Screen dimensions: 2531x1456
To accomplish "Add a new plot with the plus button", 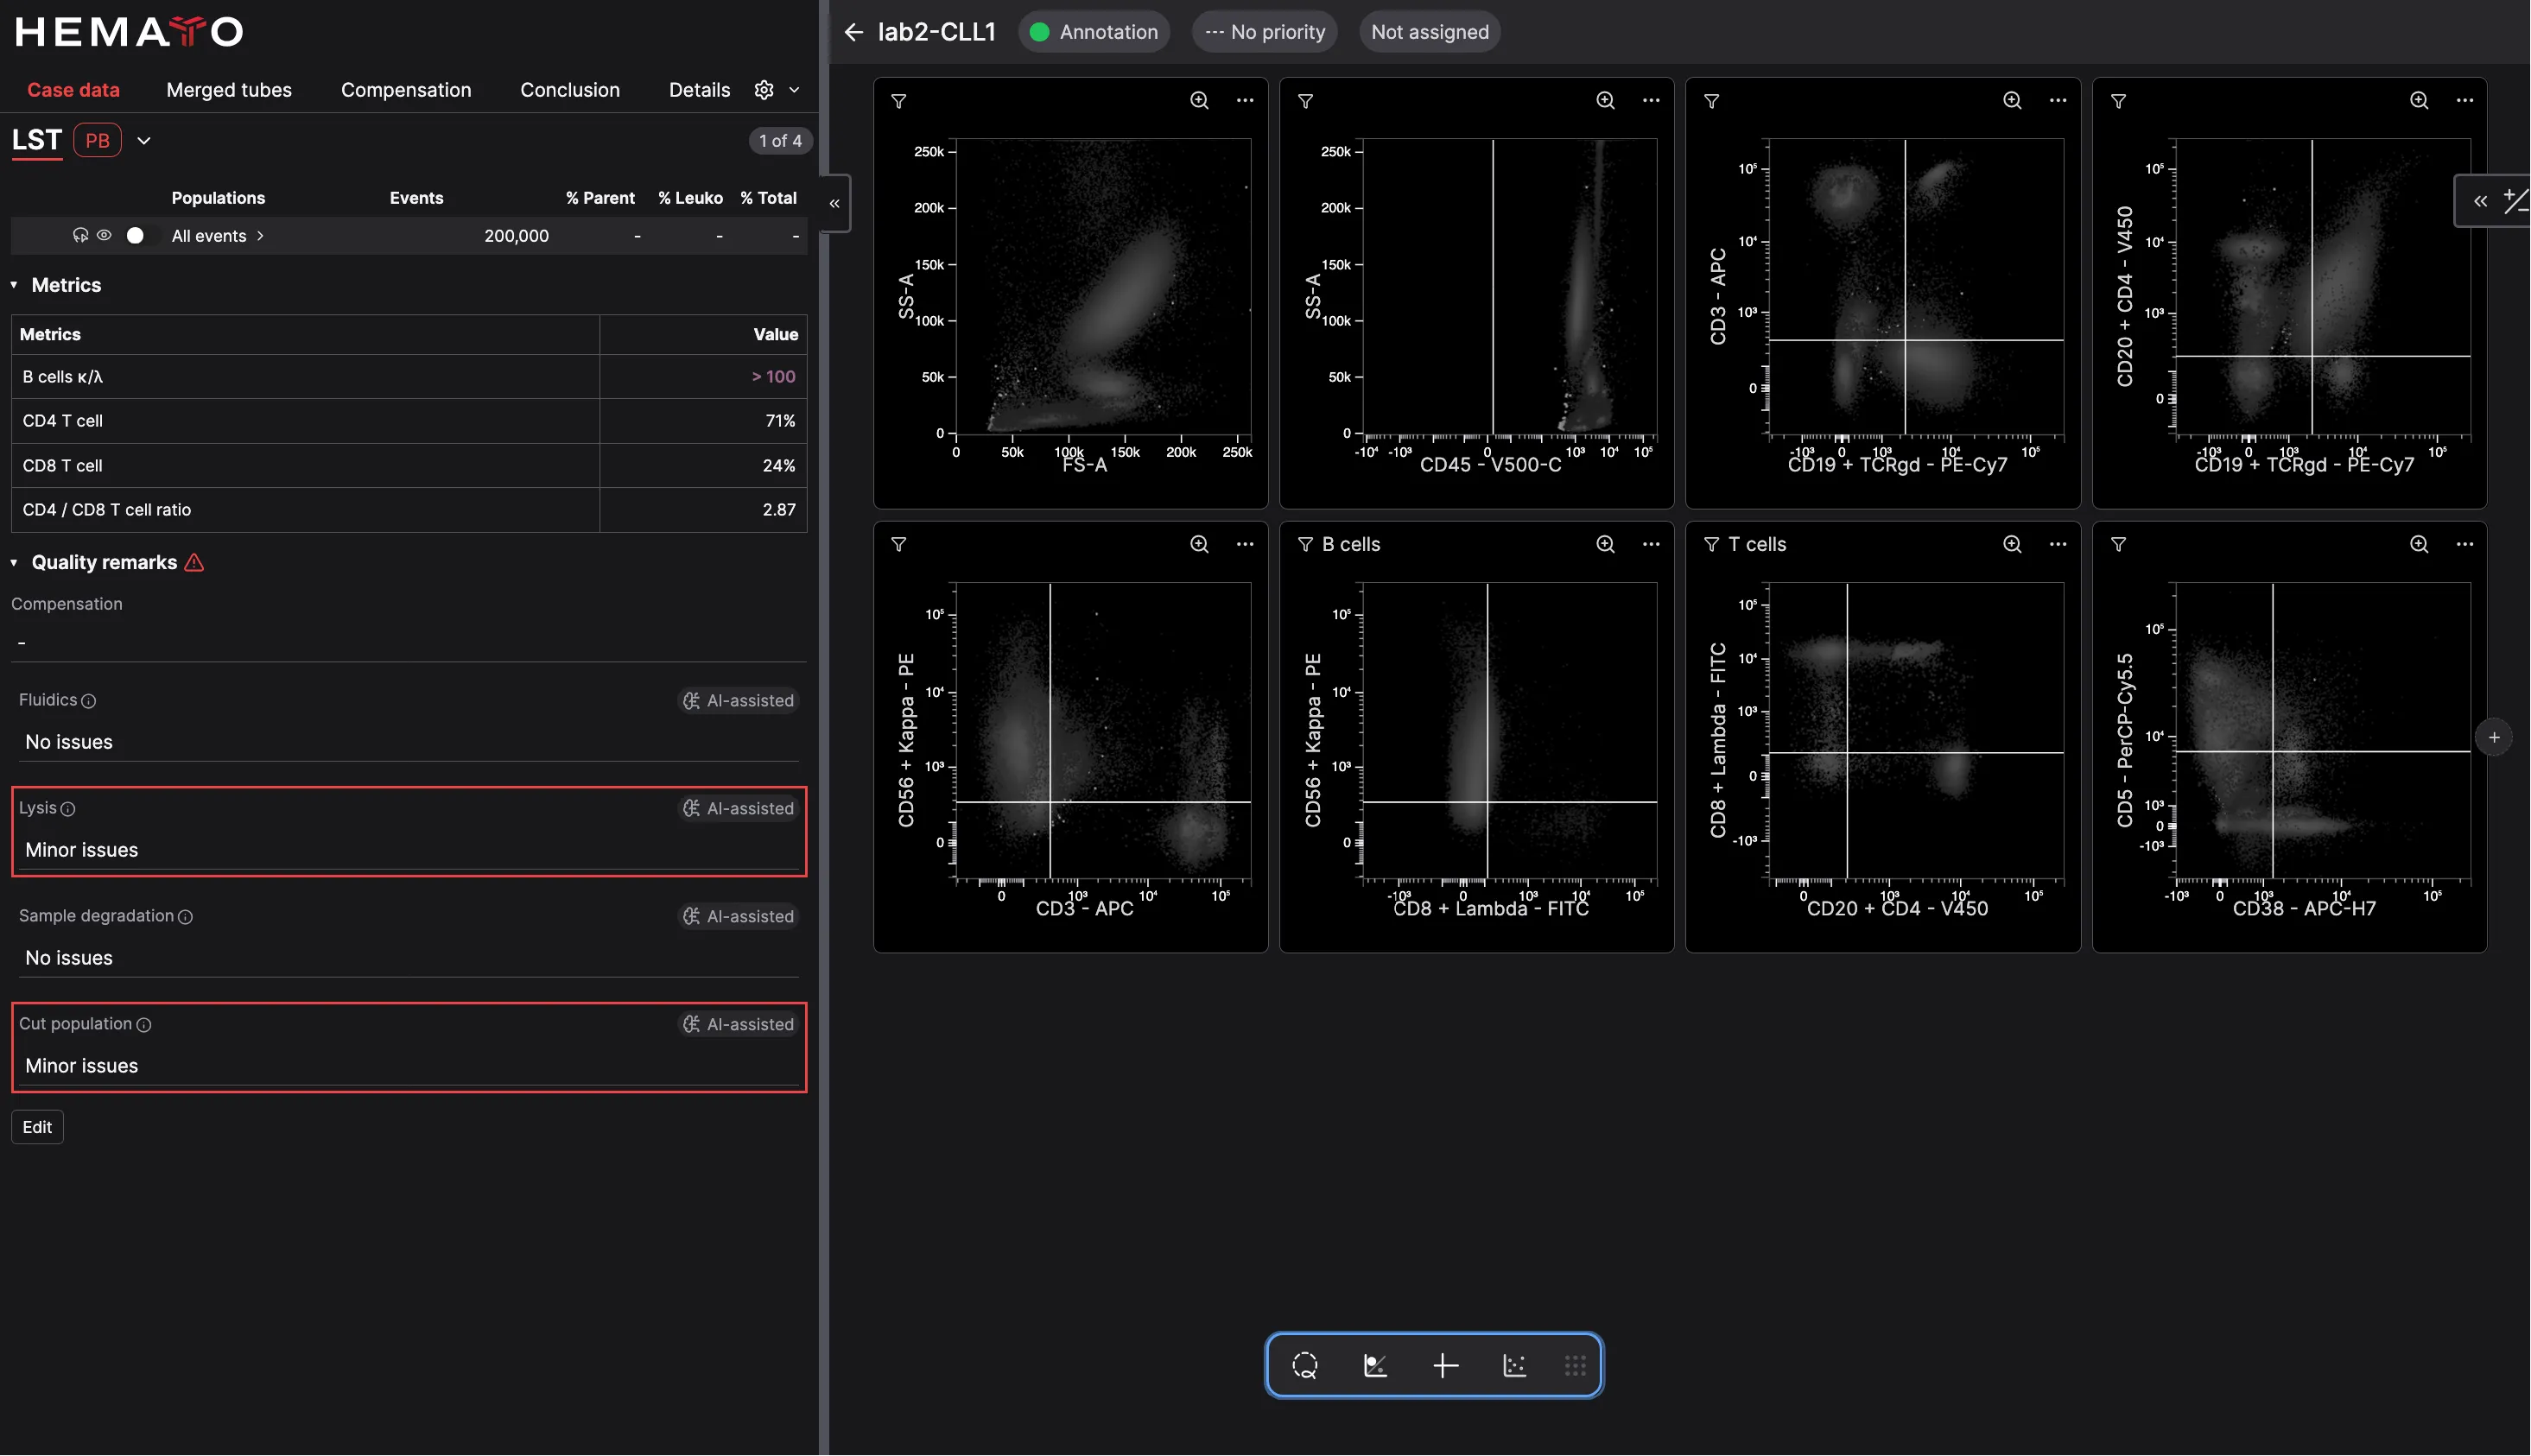I will coord(2494,738).
